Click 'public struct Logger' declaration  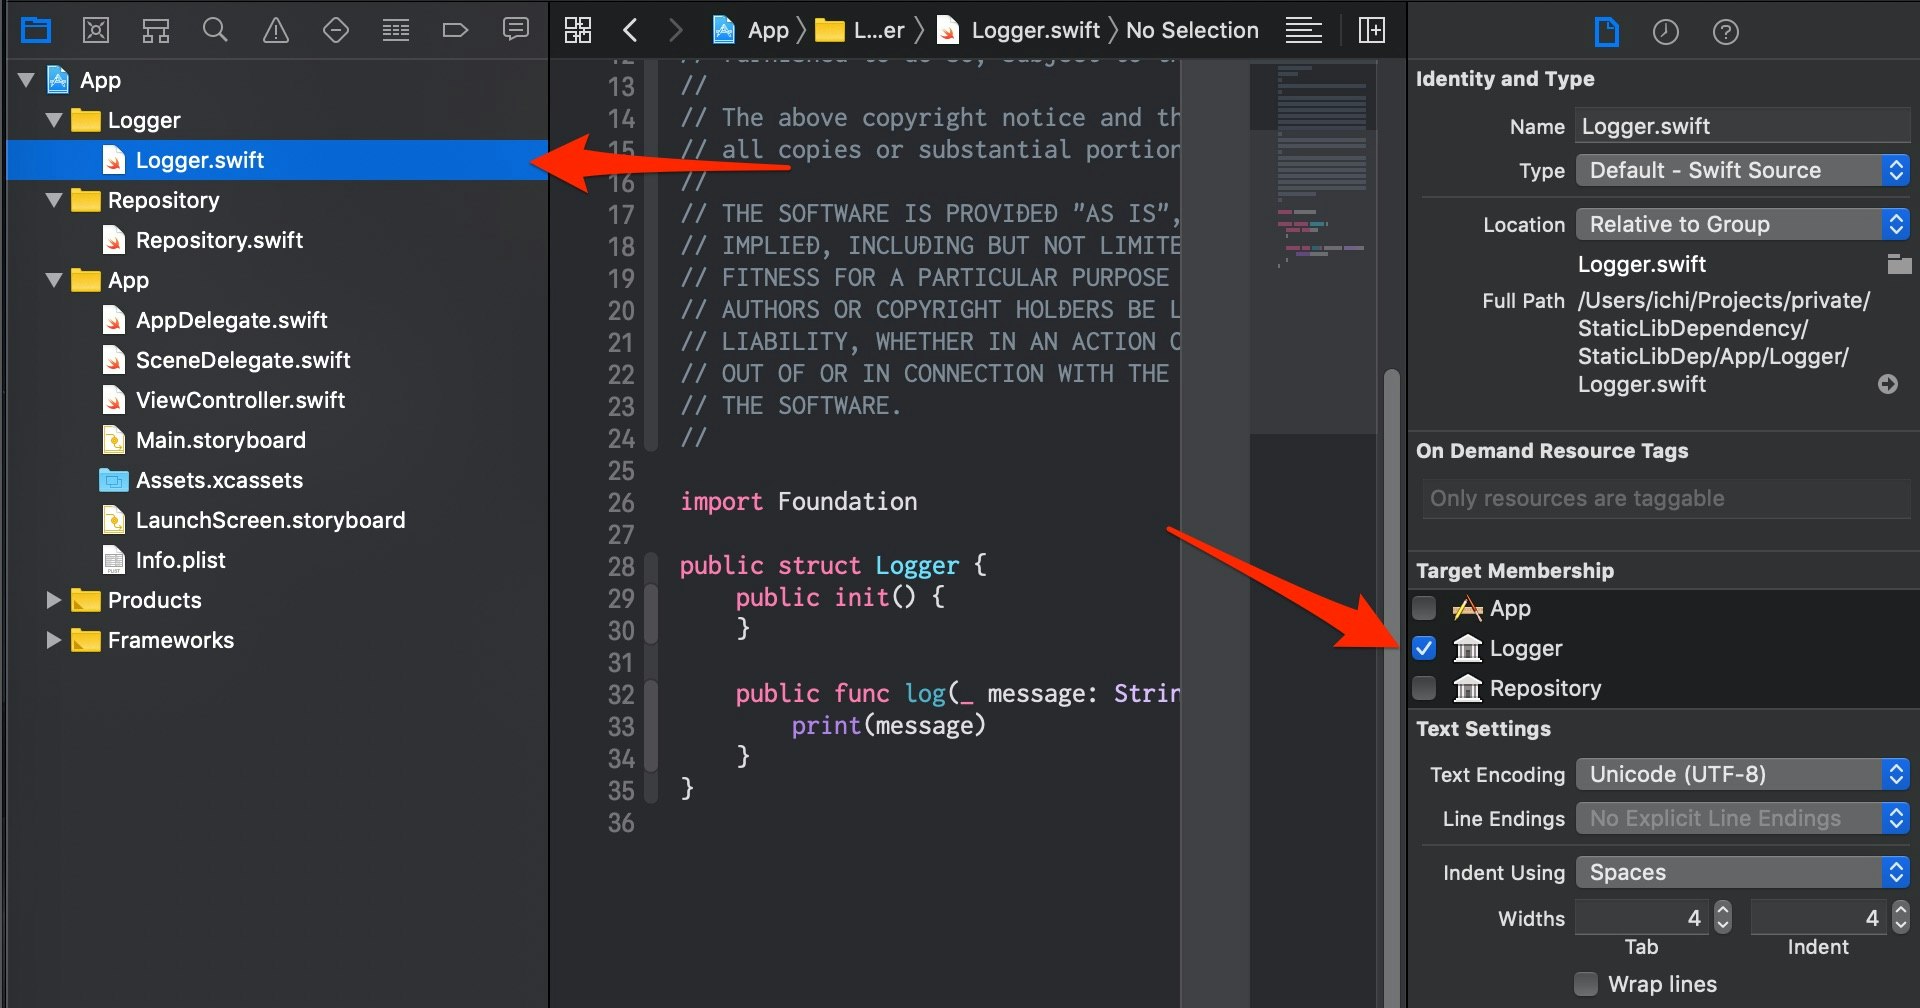click(833, 566)
